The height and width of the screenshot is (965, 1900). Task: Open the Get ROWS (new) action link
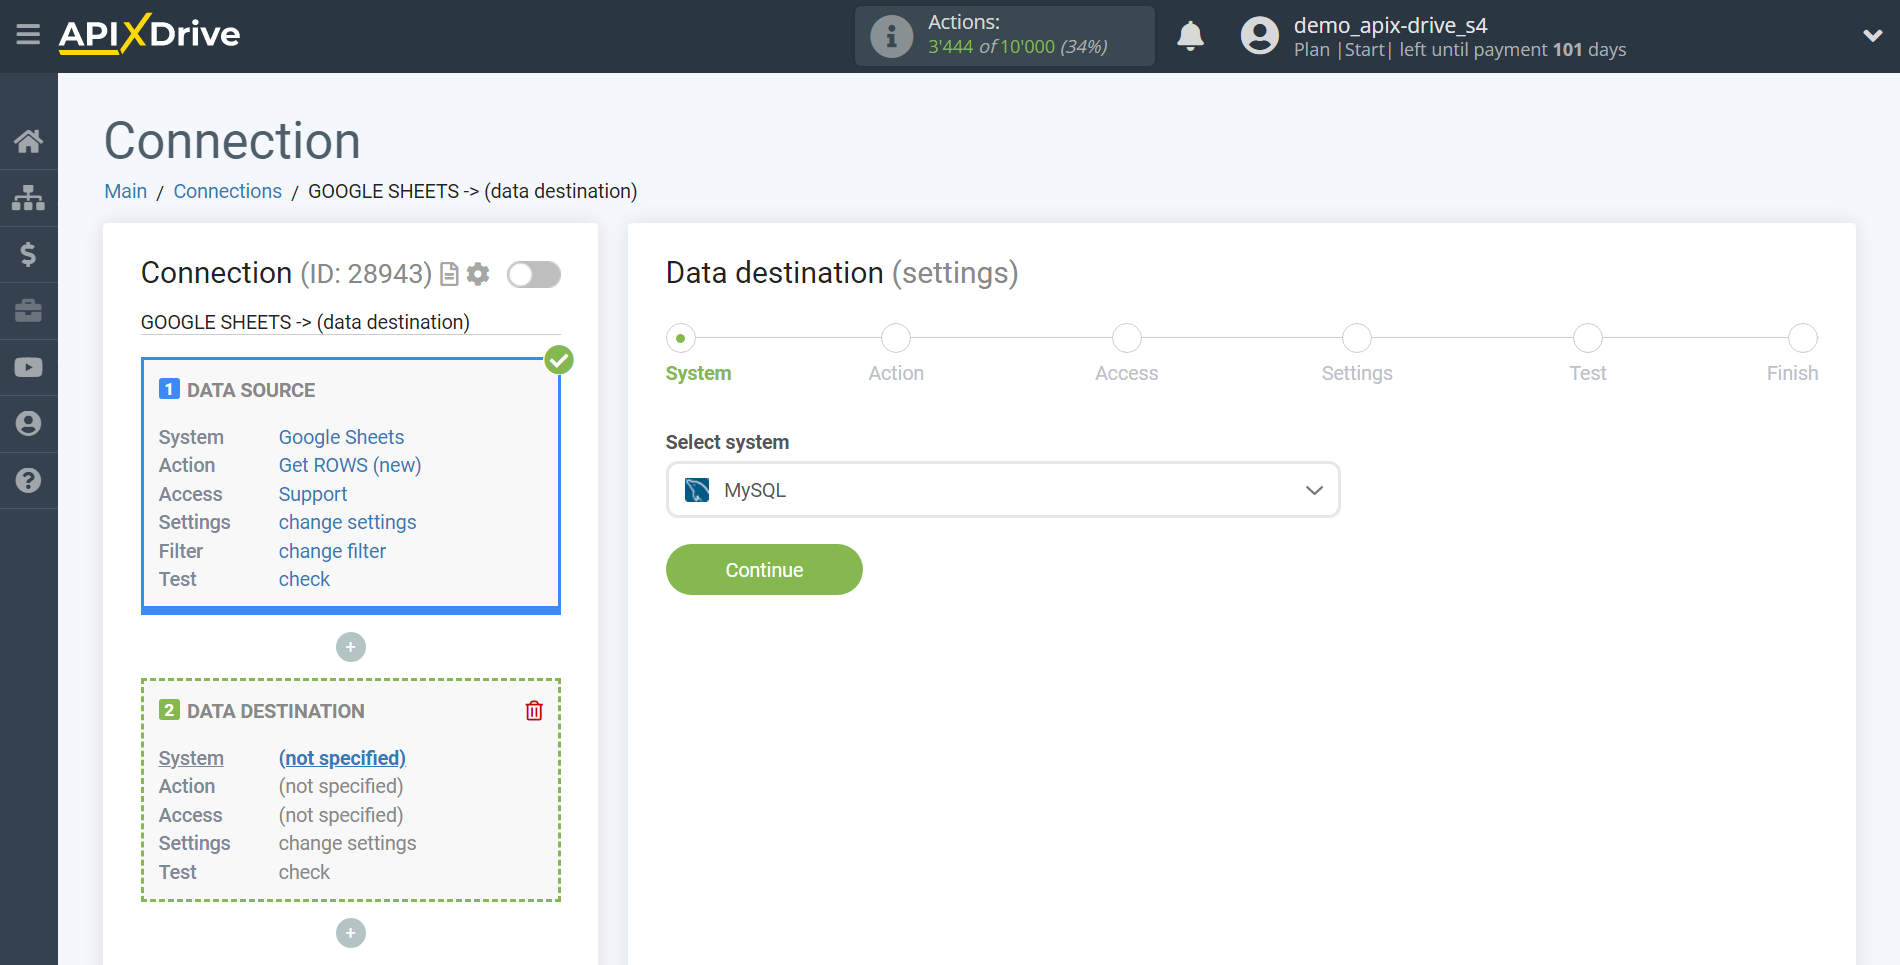350,465
